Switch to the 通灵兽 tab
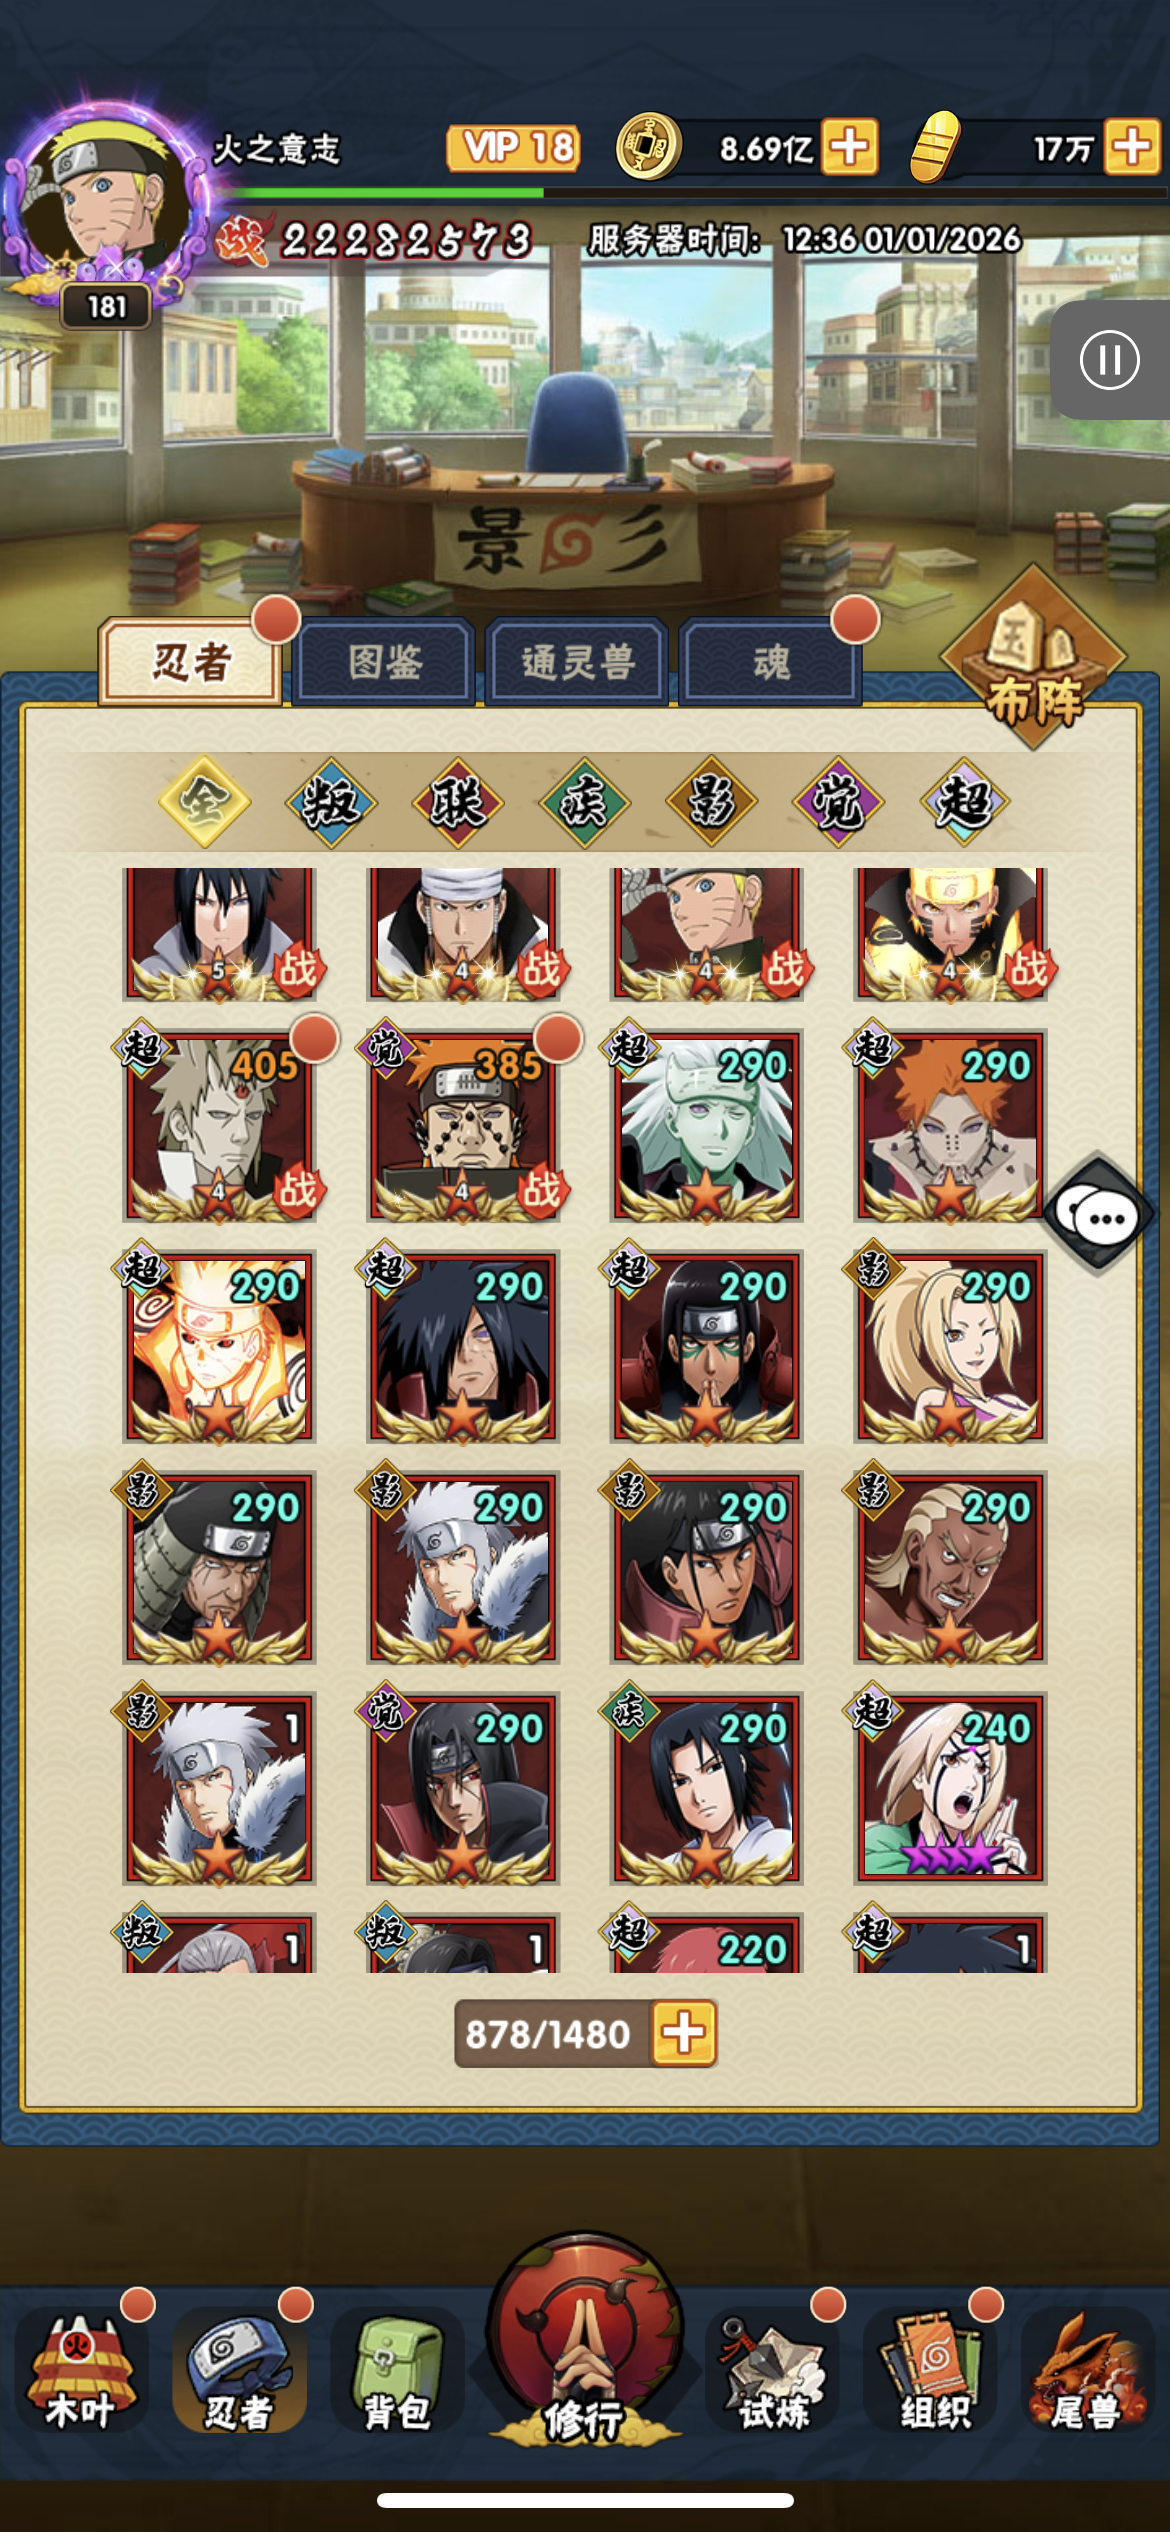The width and height of the screenshot is (1170, 2532). click(x=577, y=662)
